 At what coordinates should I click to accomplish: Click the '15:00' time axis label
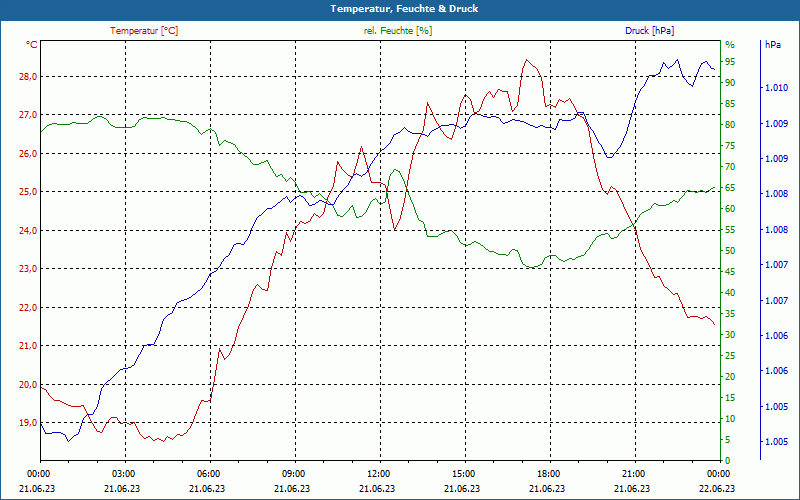pyautogui.click(x=465, y=473)
